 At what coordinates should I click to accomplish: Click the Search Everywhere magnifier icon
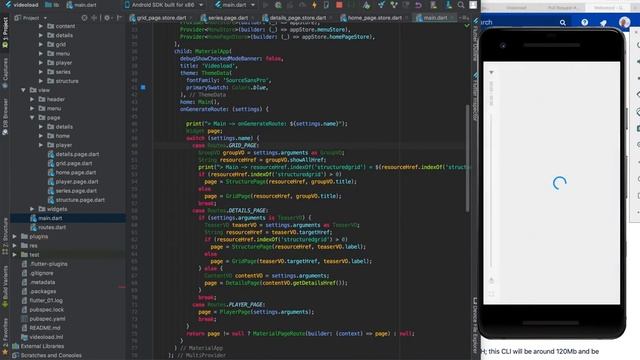[x=460, y=5]
